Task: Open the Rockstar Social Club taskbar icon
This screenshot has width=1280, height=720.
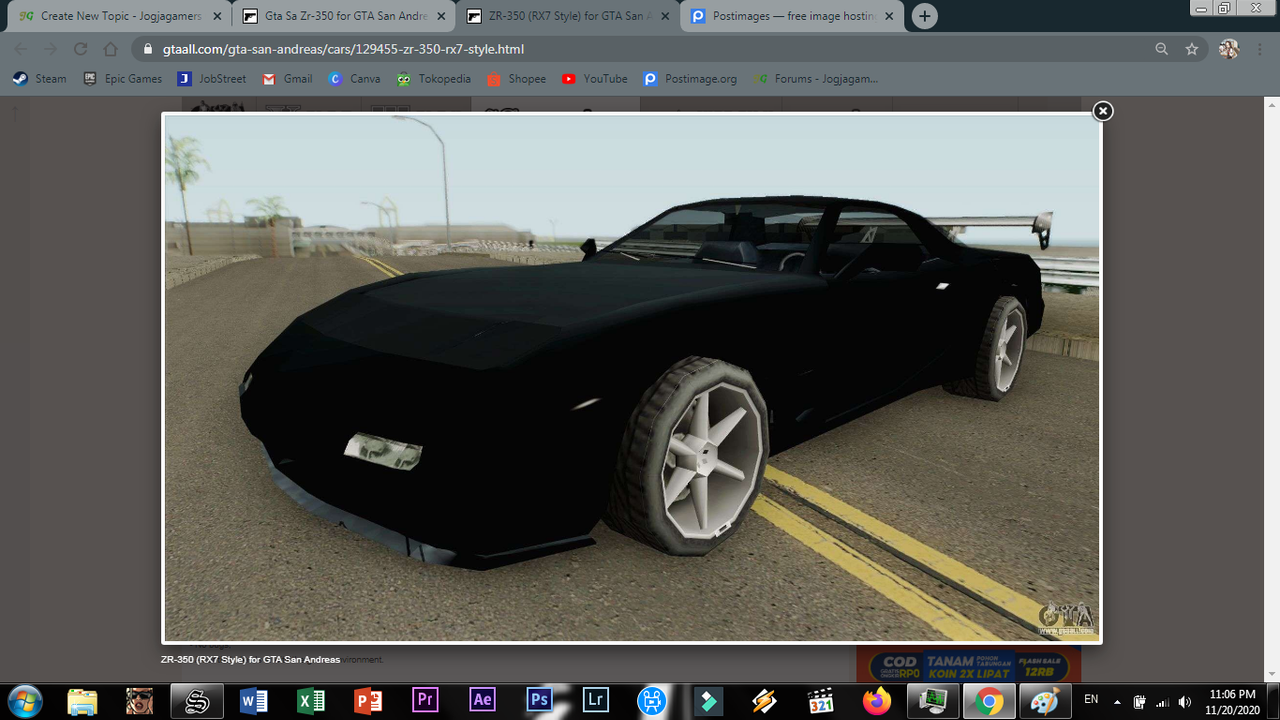Action: tap(197, 701)
